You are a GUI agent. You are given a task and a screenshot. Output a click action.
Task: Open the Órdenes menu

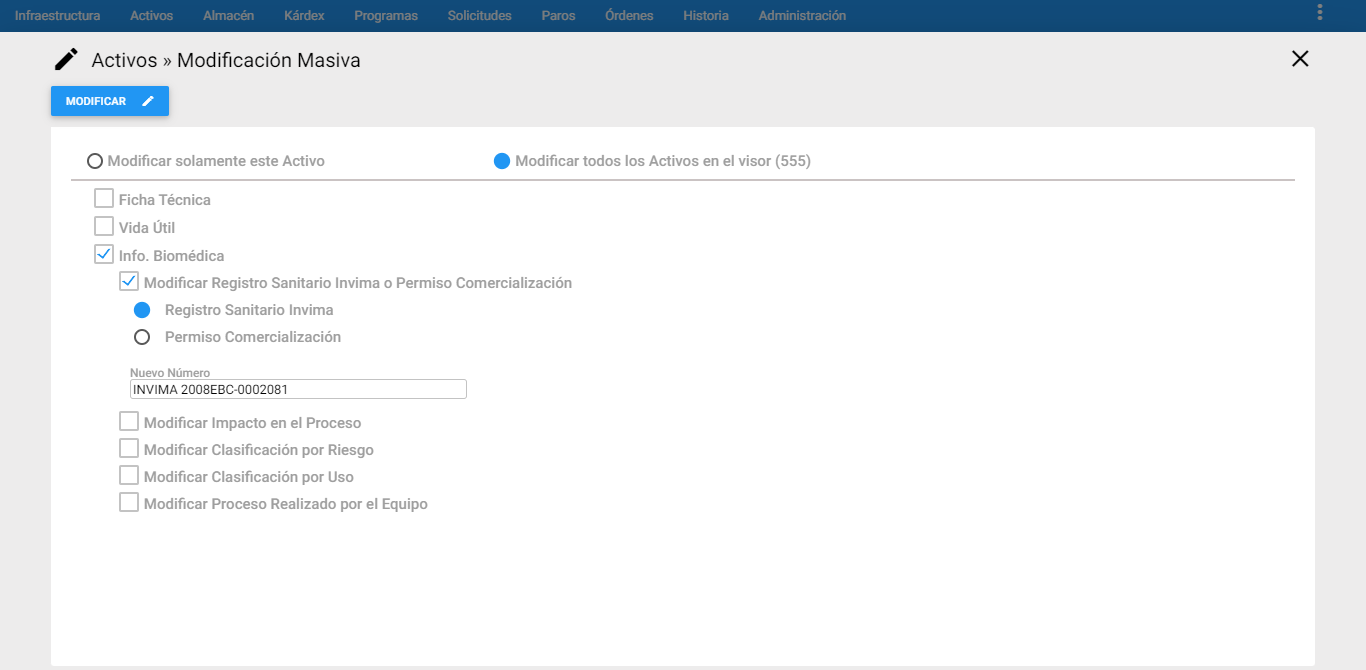pyautogui.click(x=629, y=16)
